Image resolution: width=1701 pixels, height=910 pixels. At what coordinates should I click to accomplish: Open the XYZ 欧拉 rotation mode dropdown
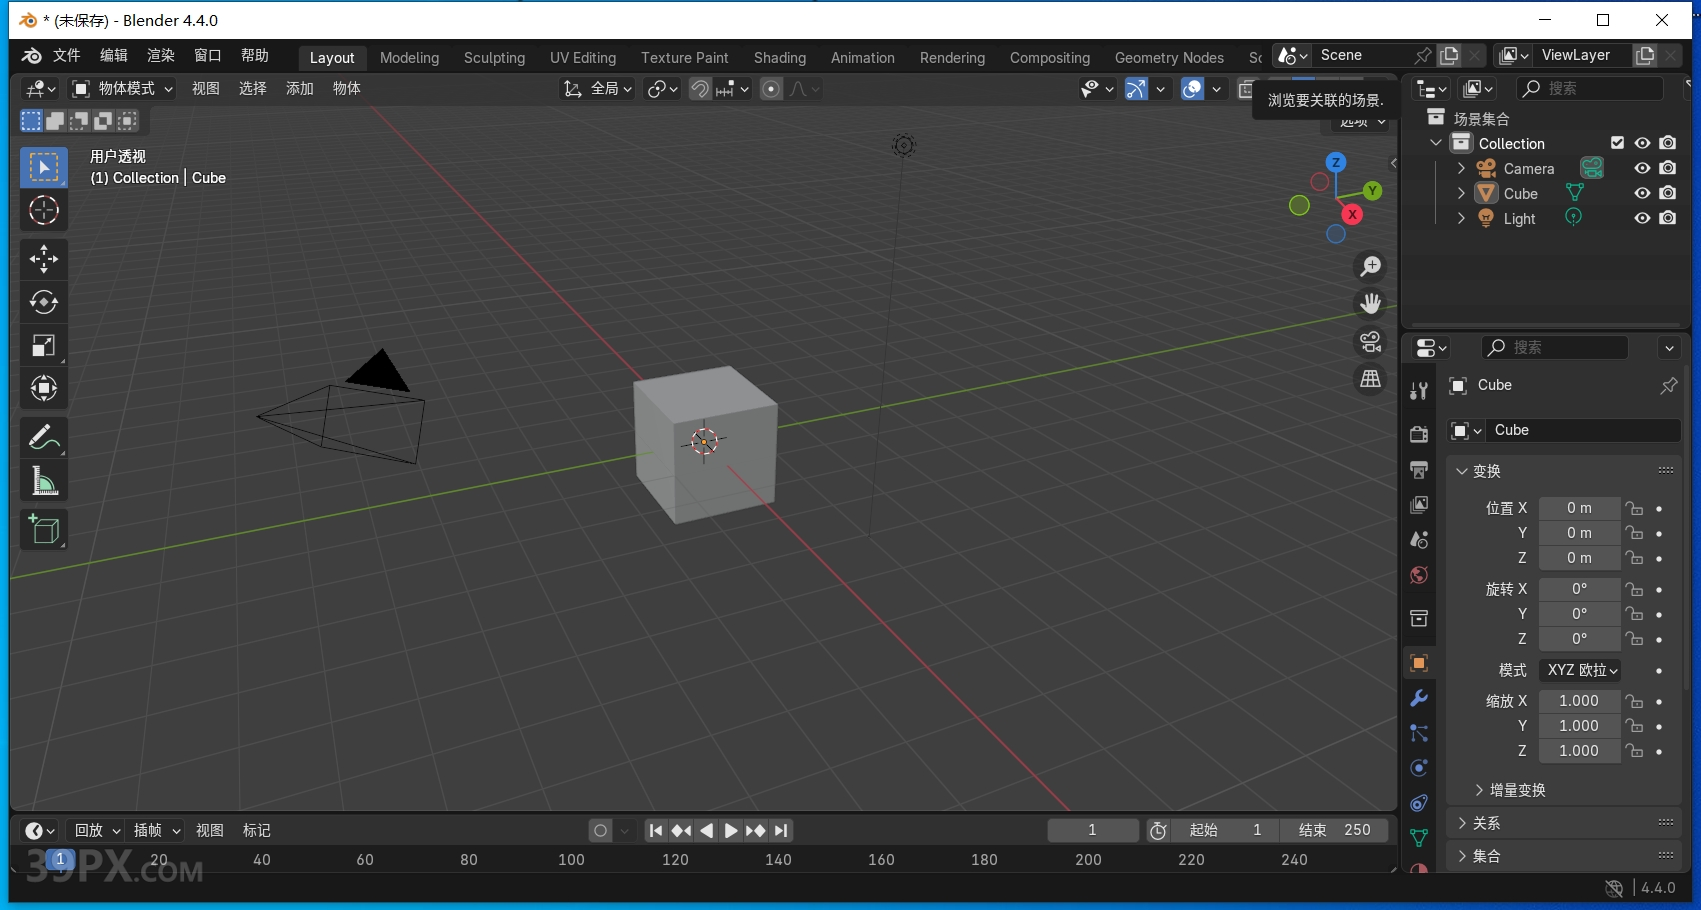click(x=1579, y=670)
